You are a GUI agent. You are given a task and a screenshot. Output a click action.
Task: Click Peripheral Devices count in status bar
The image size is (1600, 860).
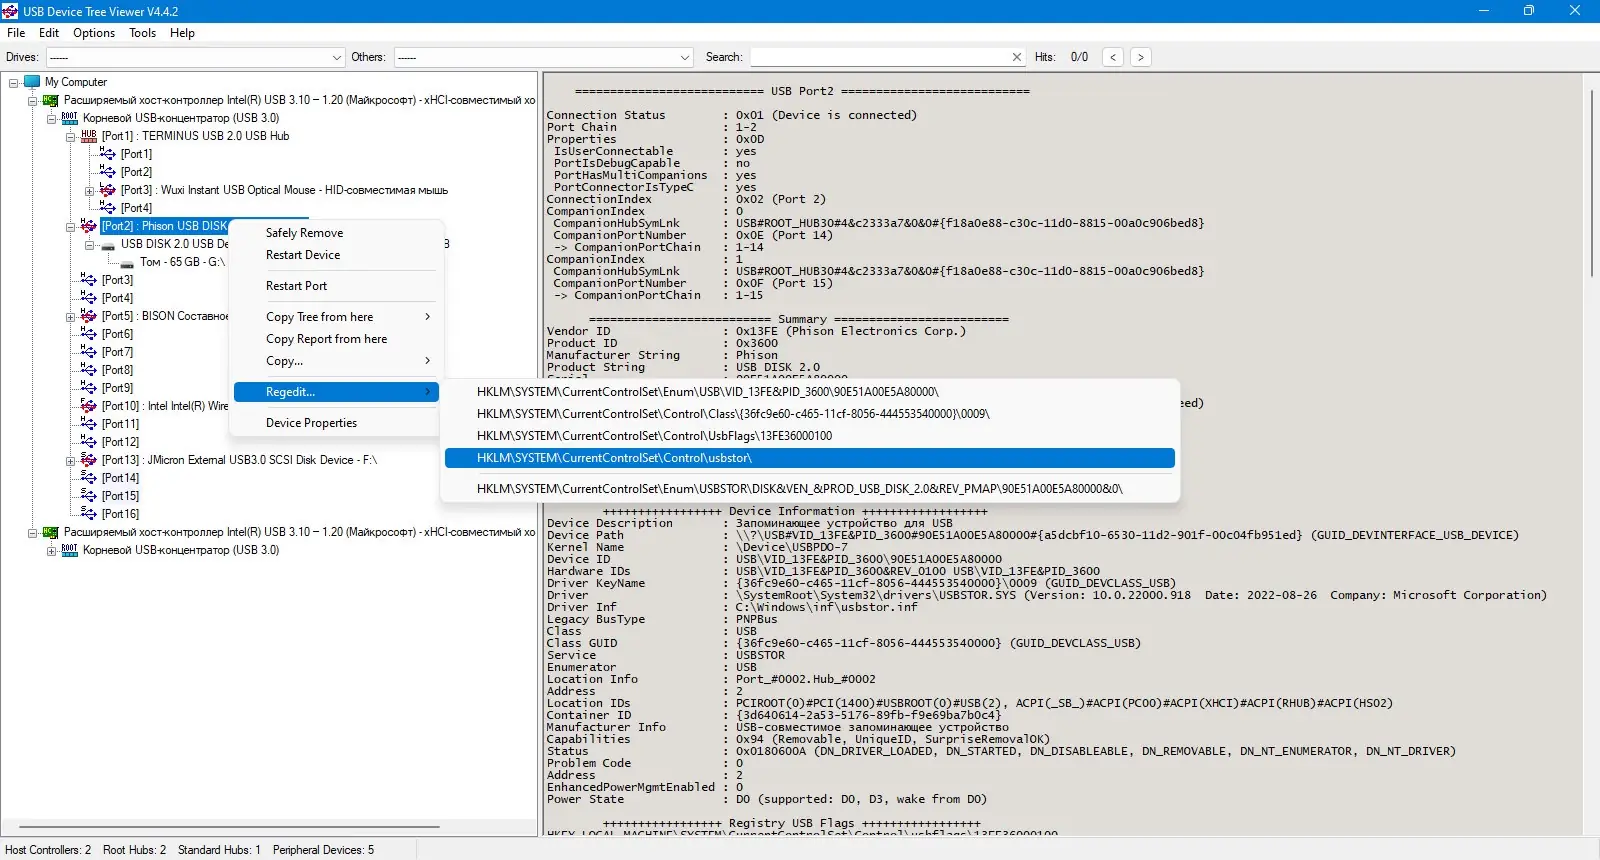tap(323, 850)
